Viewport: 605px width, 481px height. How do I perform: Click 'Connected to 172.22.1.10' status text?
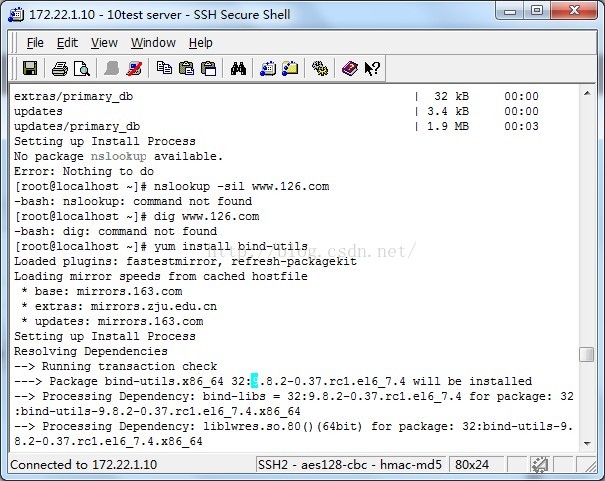84,465
